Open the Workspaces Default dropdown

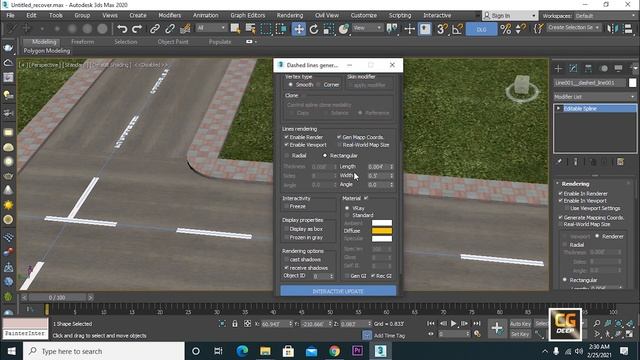pyautogui.click(x=605, y=16)
